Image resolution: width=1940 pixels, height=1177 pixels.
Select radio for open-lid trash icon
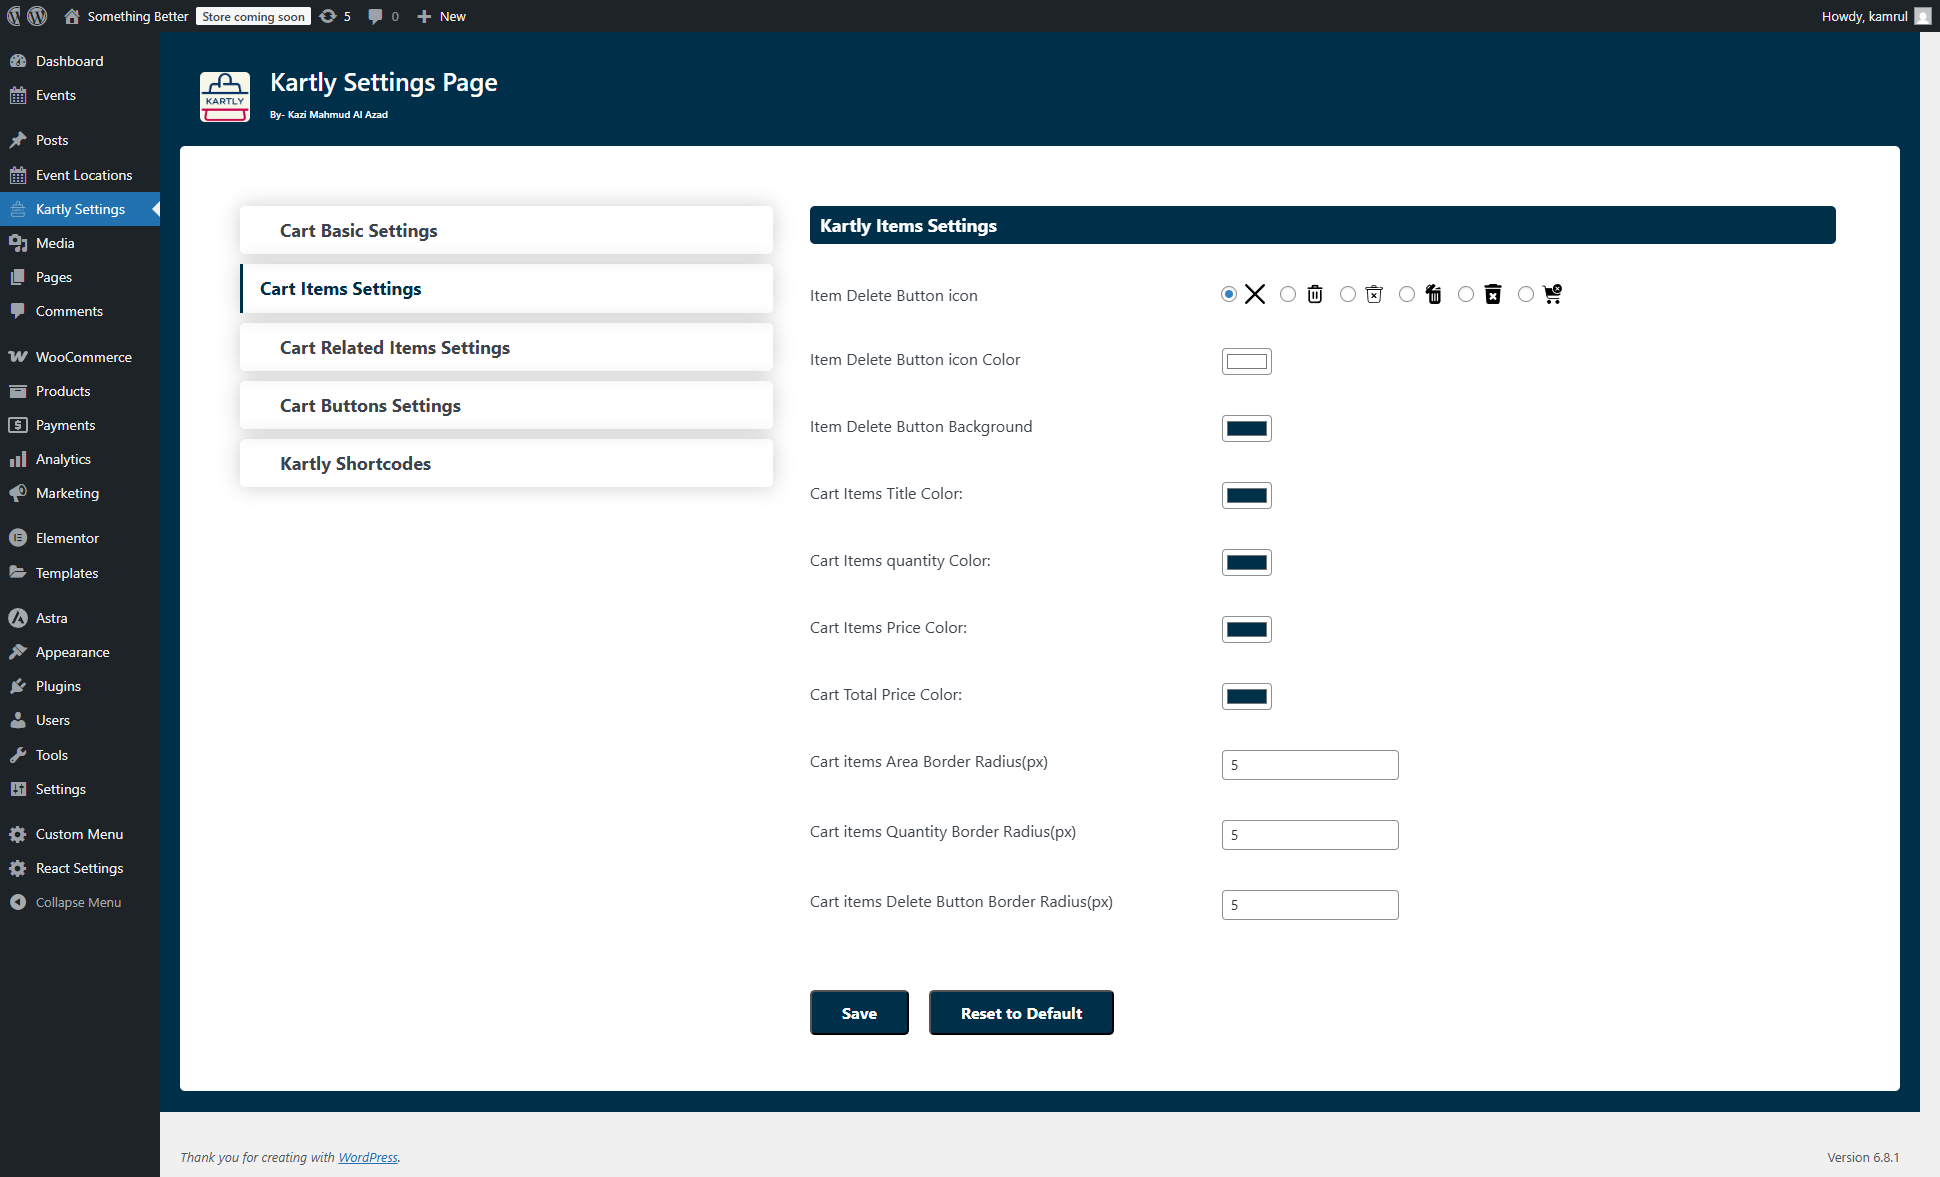pos(1407,294)
